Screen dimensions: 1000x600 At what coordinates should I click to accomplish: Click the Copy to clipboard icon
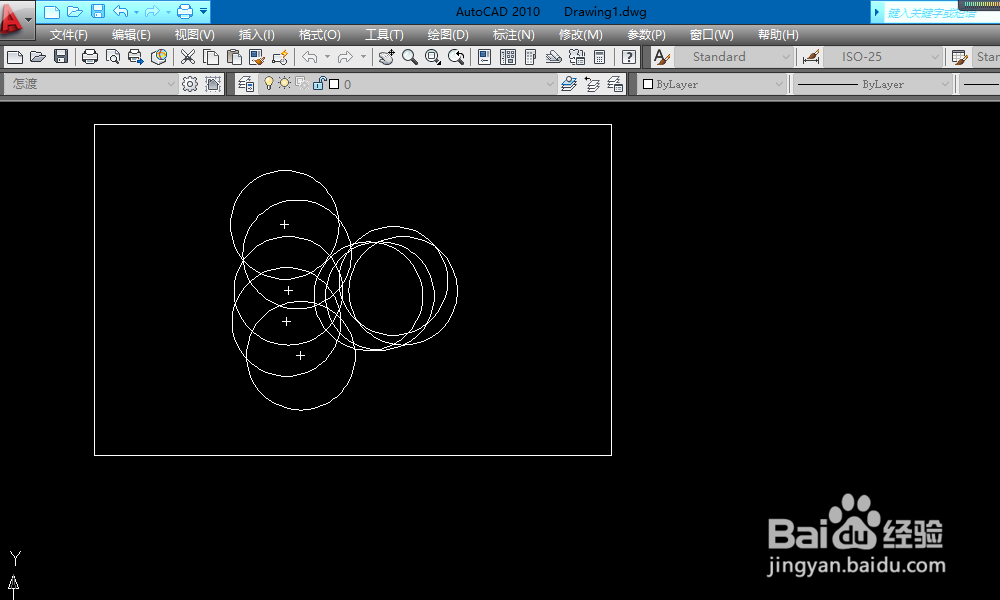[x=210, y=57]
